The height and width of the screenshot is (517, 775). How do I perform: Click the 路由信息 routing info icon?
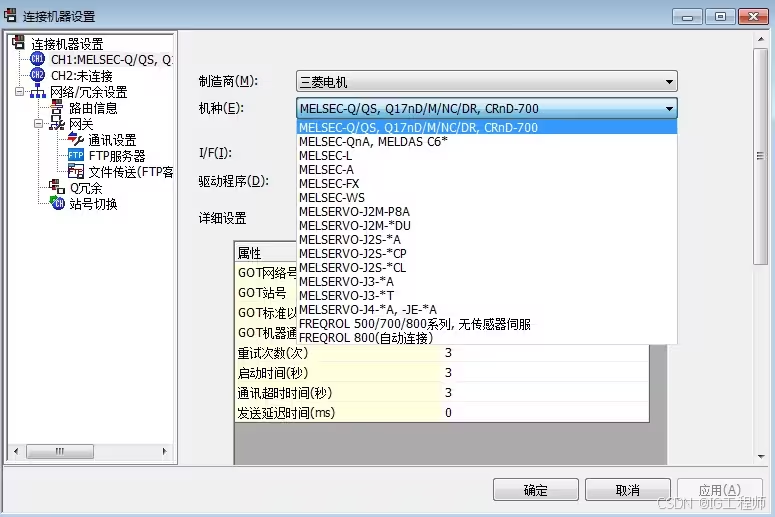57,107
